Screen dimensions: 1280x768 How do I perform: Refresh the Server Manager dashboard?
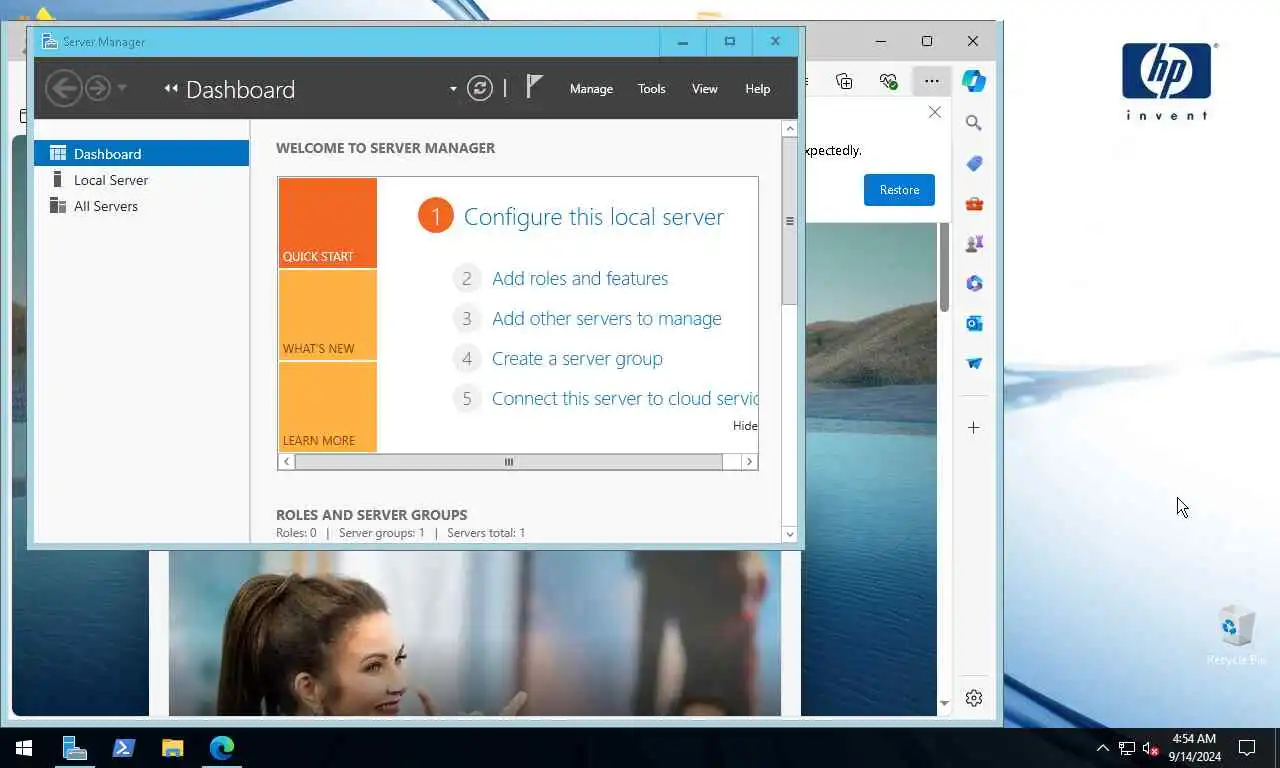(480, 88)
